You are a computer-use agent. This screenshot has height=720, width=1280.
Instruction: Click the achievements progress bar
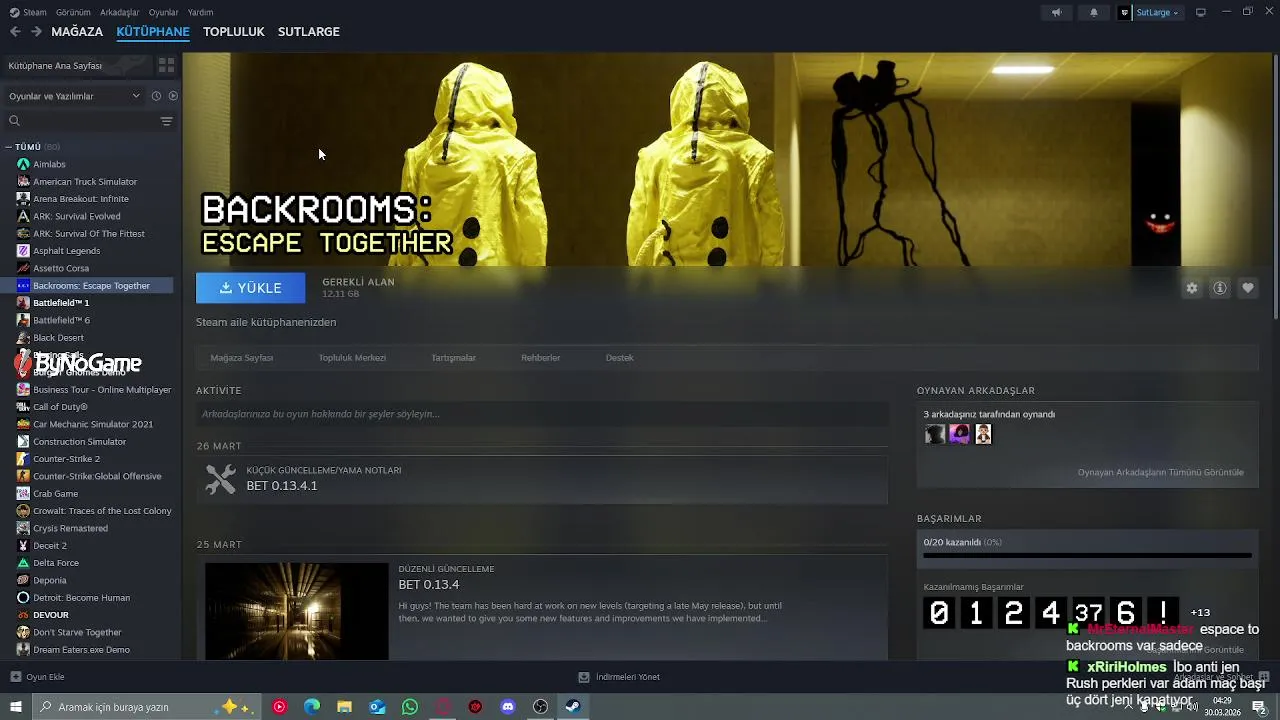point(1087,555)
